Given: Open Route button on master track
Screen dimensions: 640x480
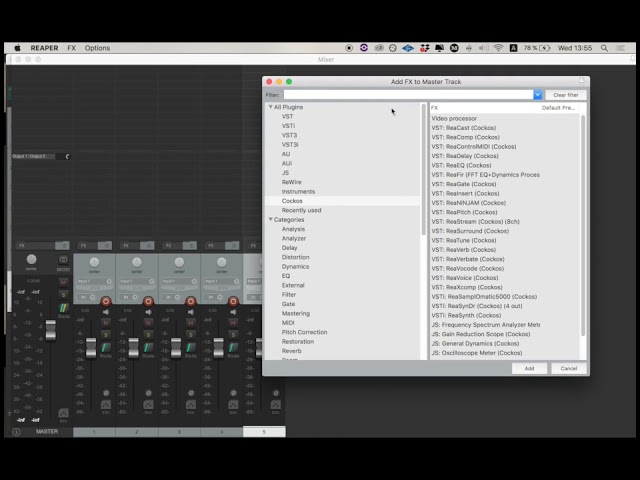Looking at the screenshot, I should pos(64,309).
